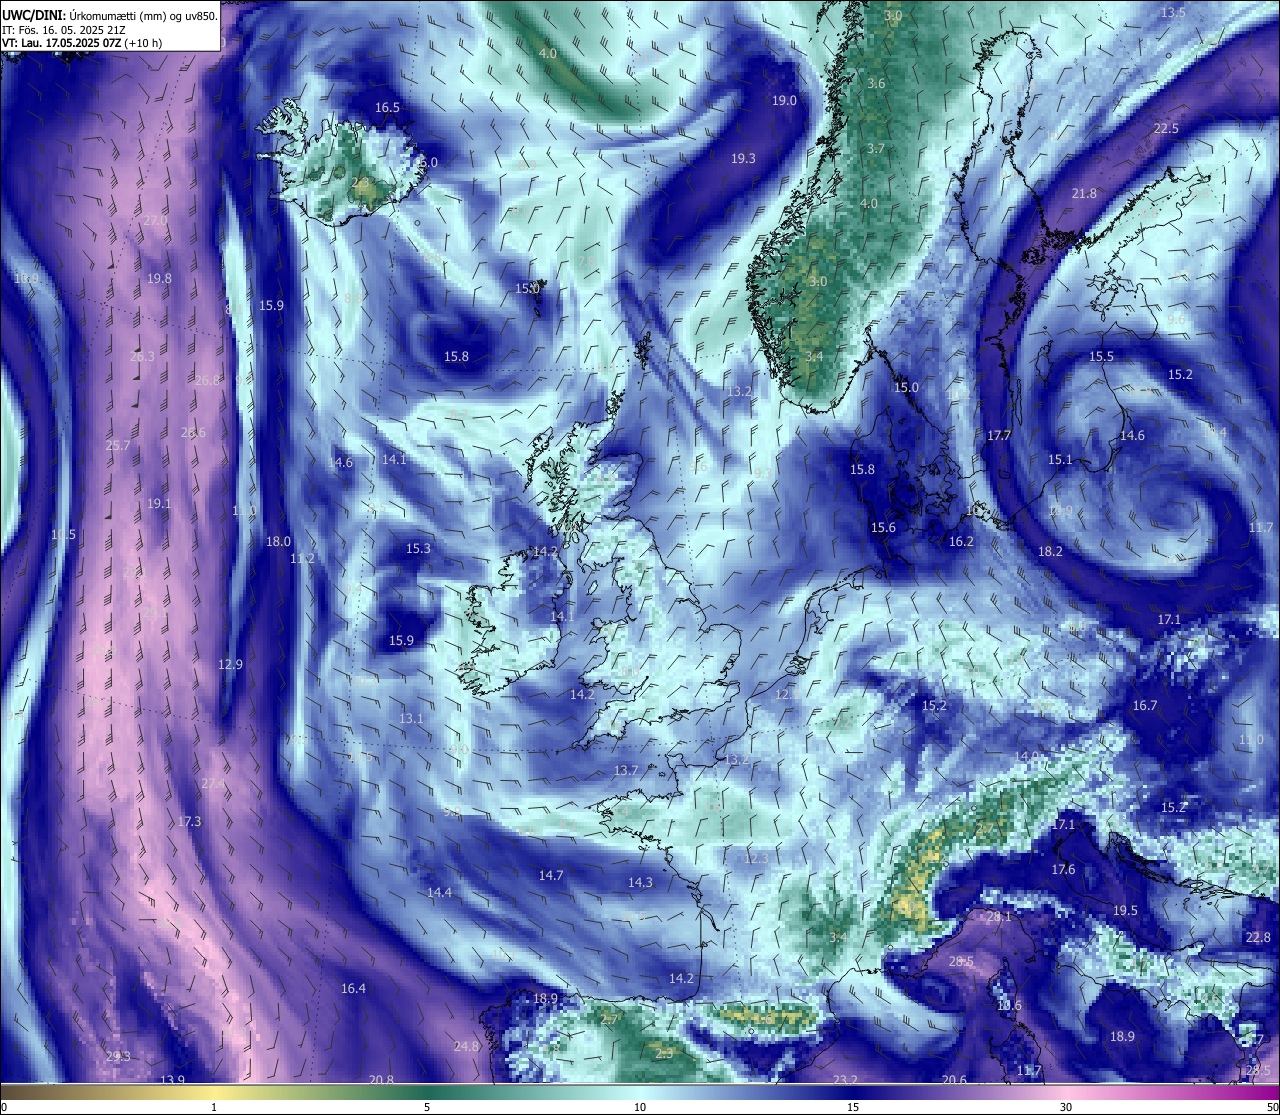Click the 22.8 map value

tap(1258, 937)
